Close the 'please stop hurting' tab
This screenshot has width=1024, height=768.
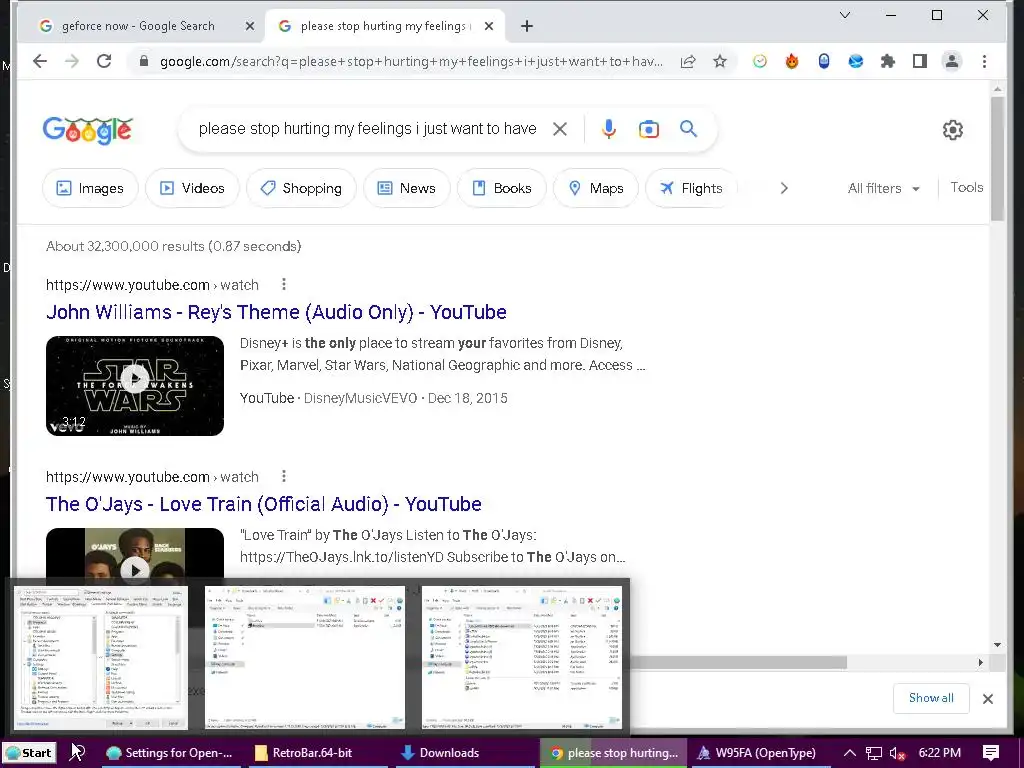tap(489, 26)
